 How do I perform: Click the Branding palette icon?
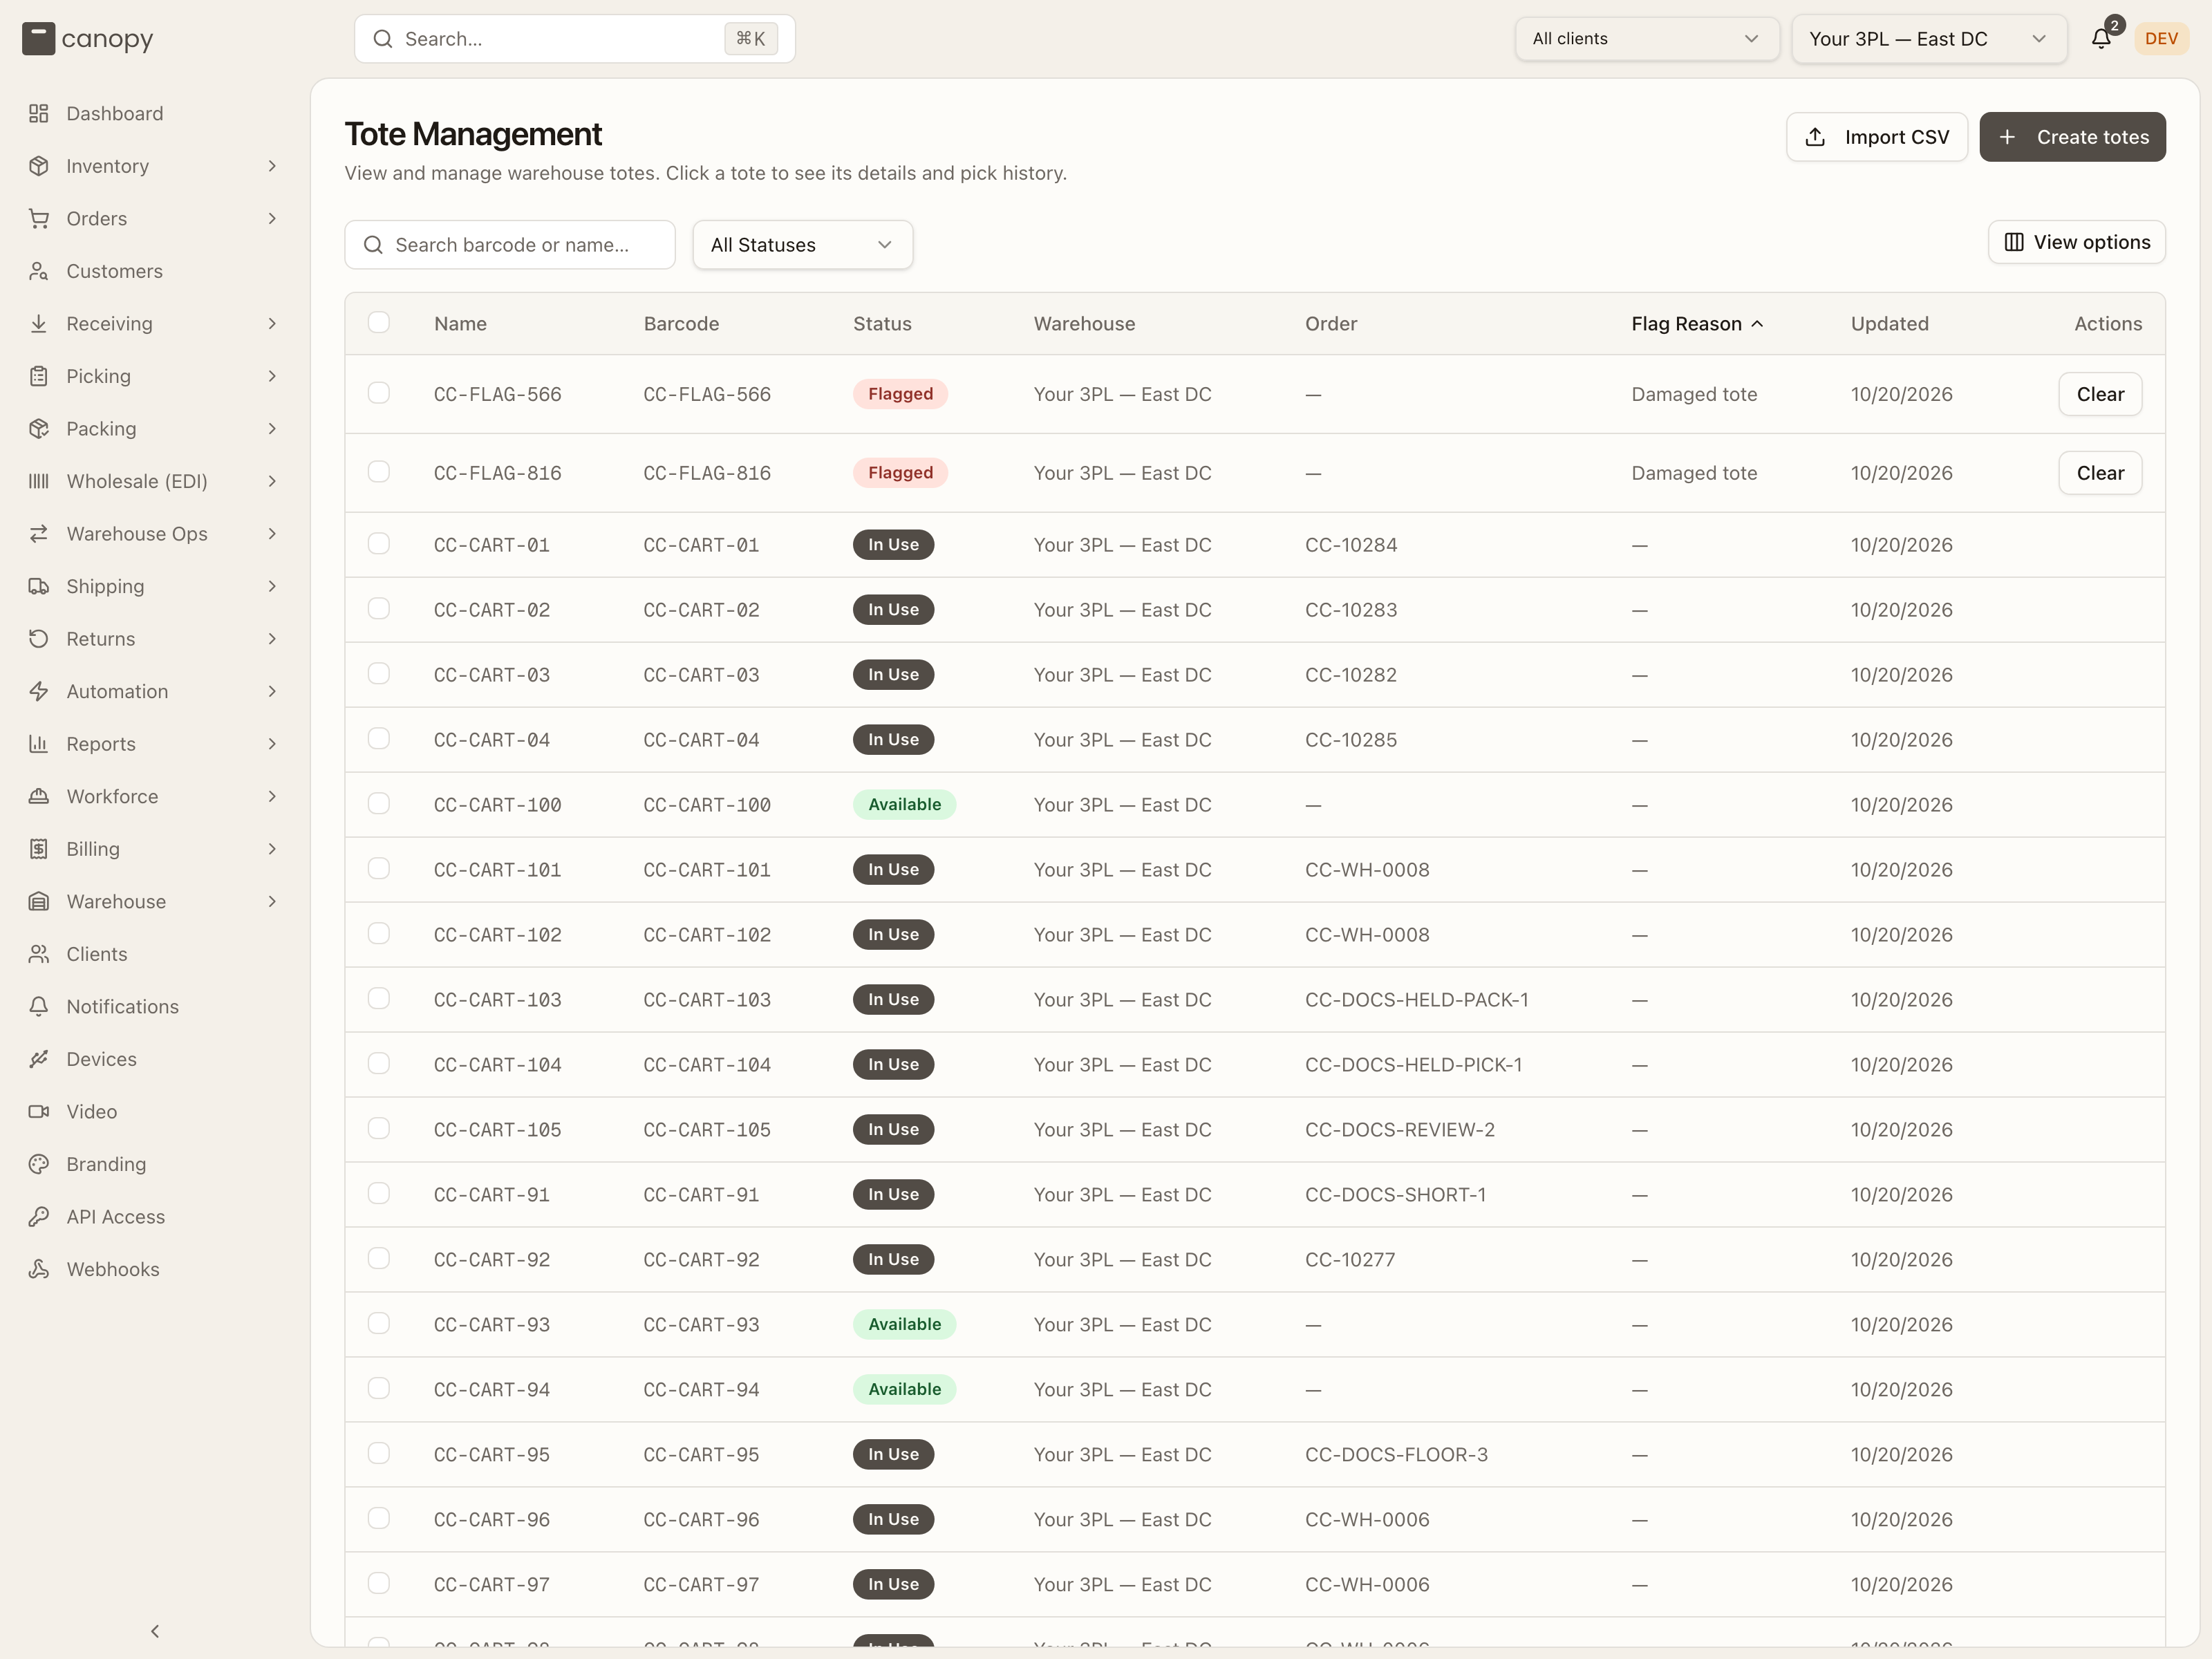point(39,1164)
